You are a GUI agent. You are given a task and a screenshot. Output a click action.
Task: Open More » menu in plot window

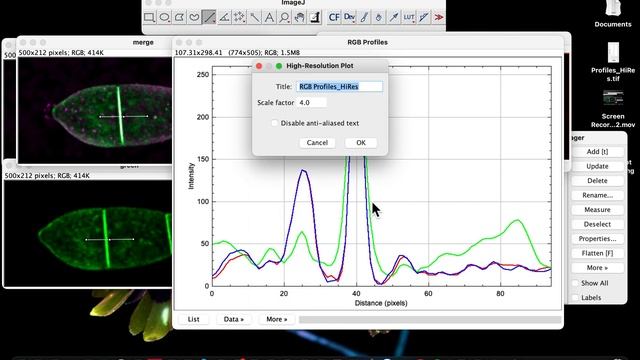pos(277,319)
